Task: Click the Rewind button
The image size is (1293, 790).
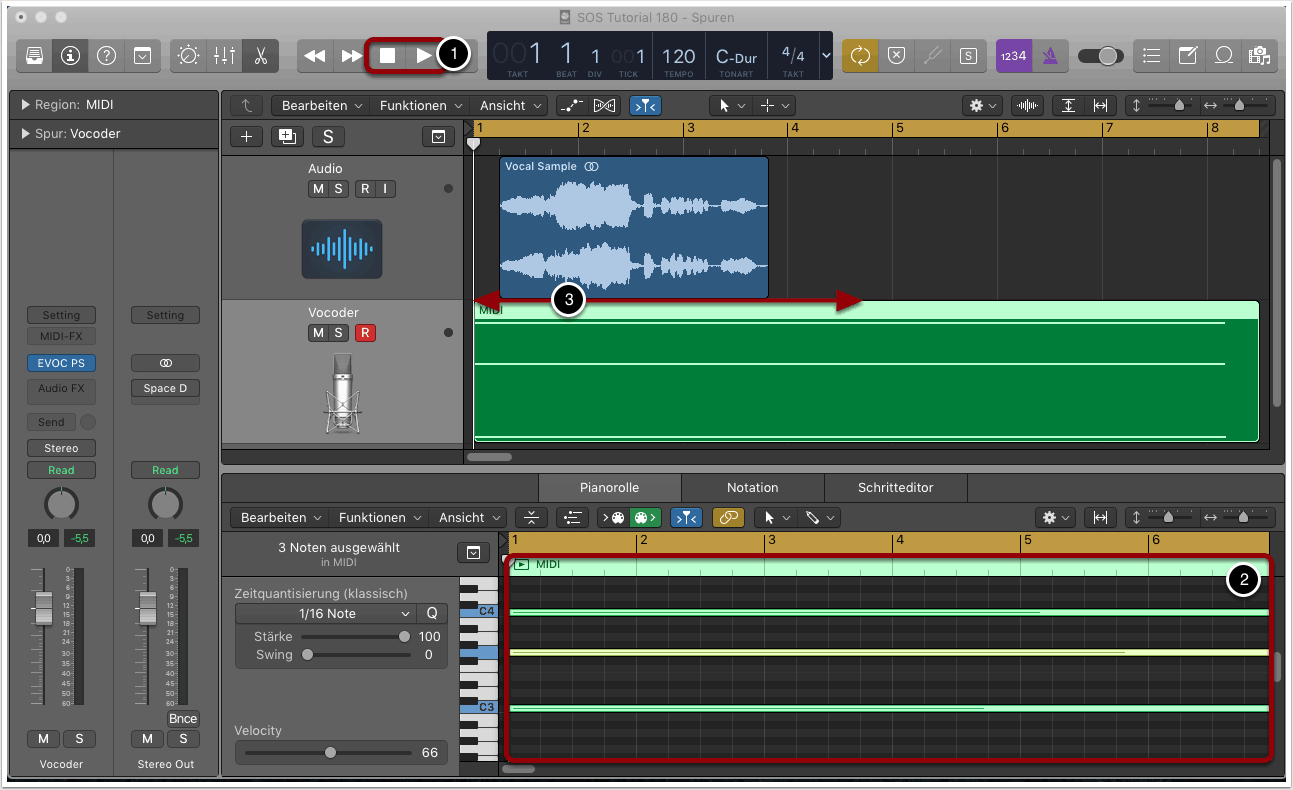Action: [x=315, y=56]
